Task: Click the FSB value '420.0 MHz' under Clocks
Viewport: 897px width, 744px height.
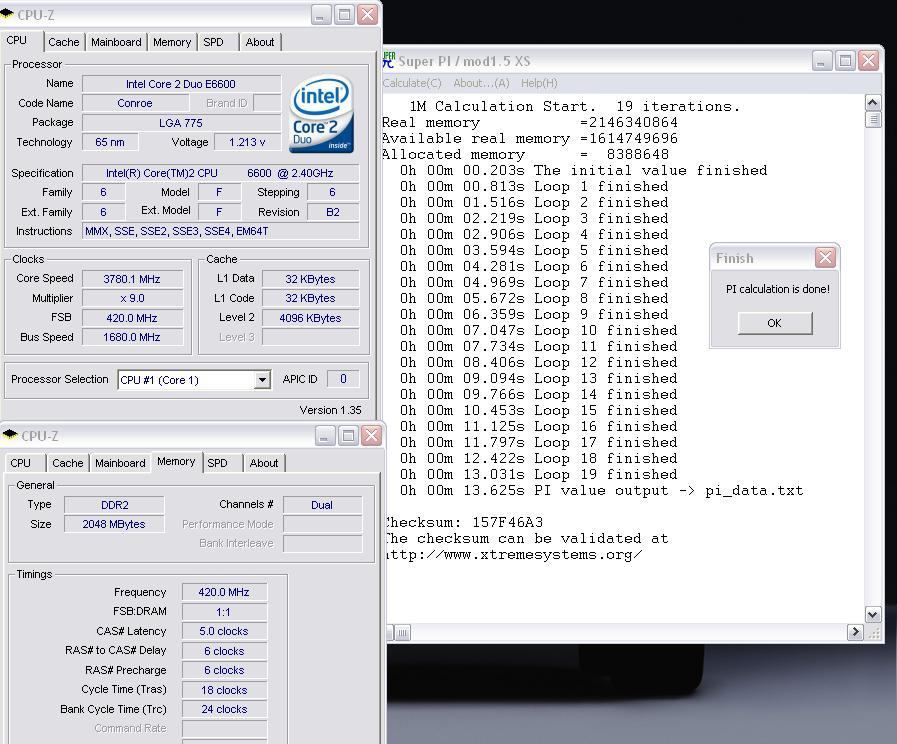Action: pos(132,318)
